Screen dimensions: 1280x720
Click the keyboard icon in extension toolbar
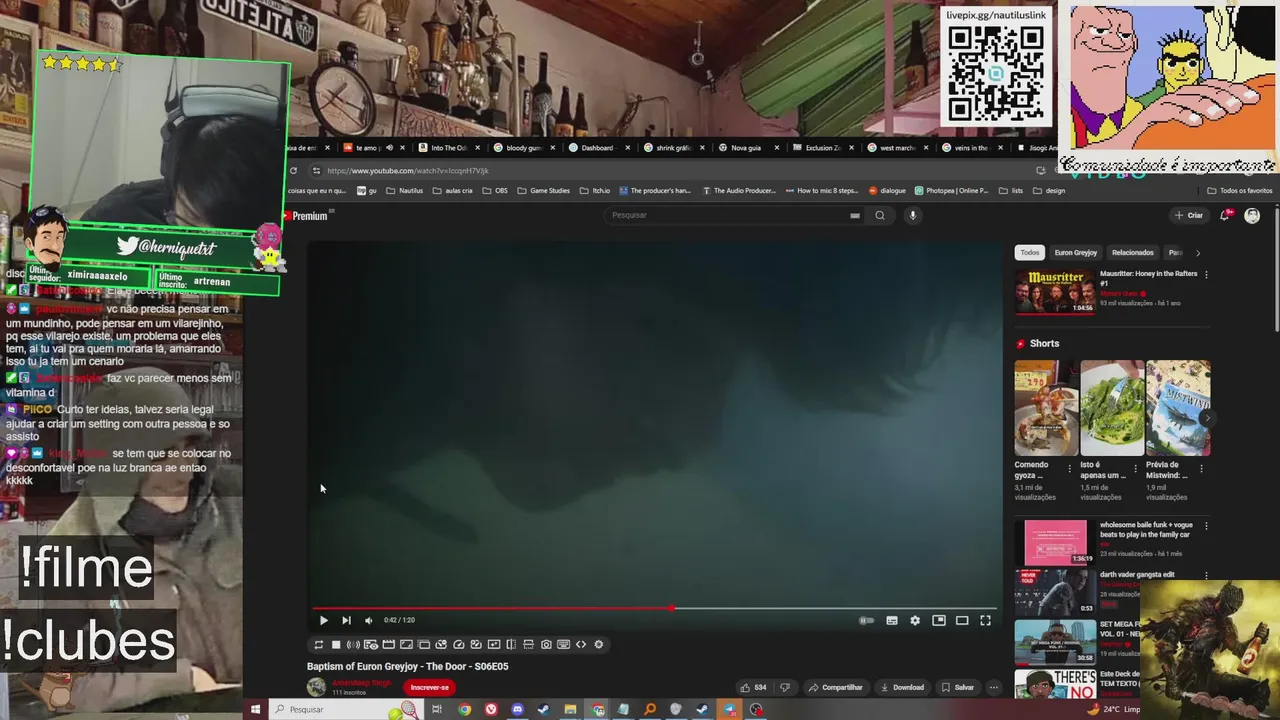click(563, 645)
